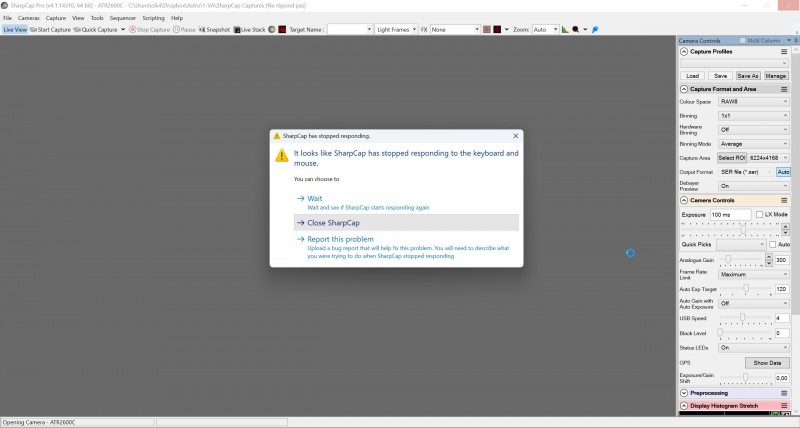The image size is (800, 428).
Task: Click the blue pin icon in toolbar
Action: click(595, 30)
